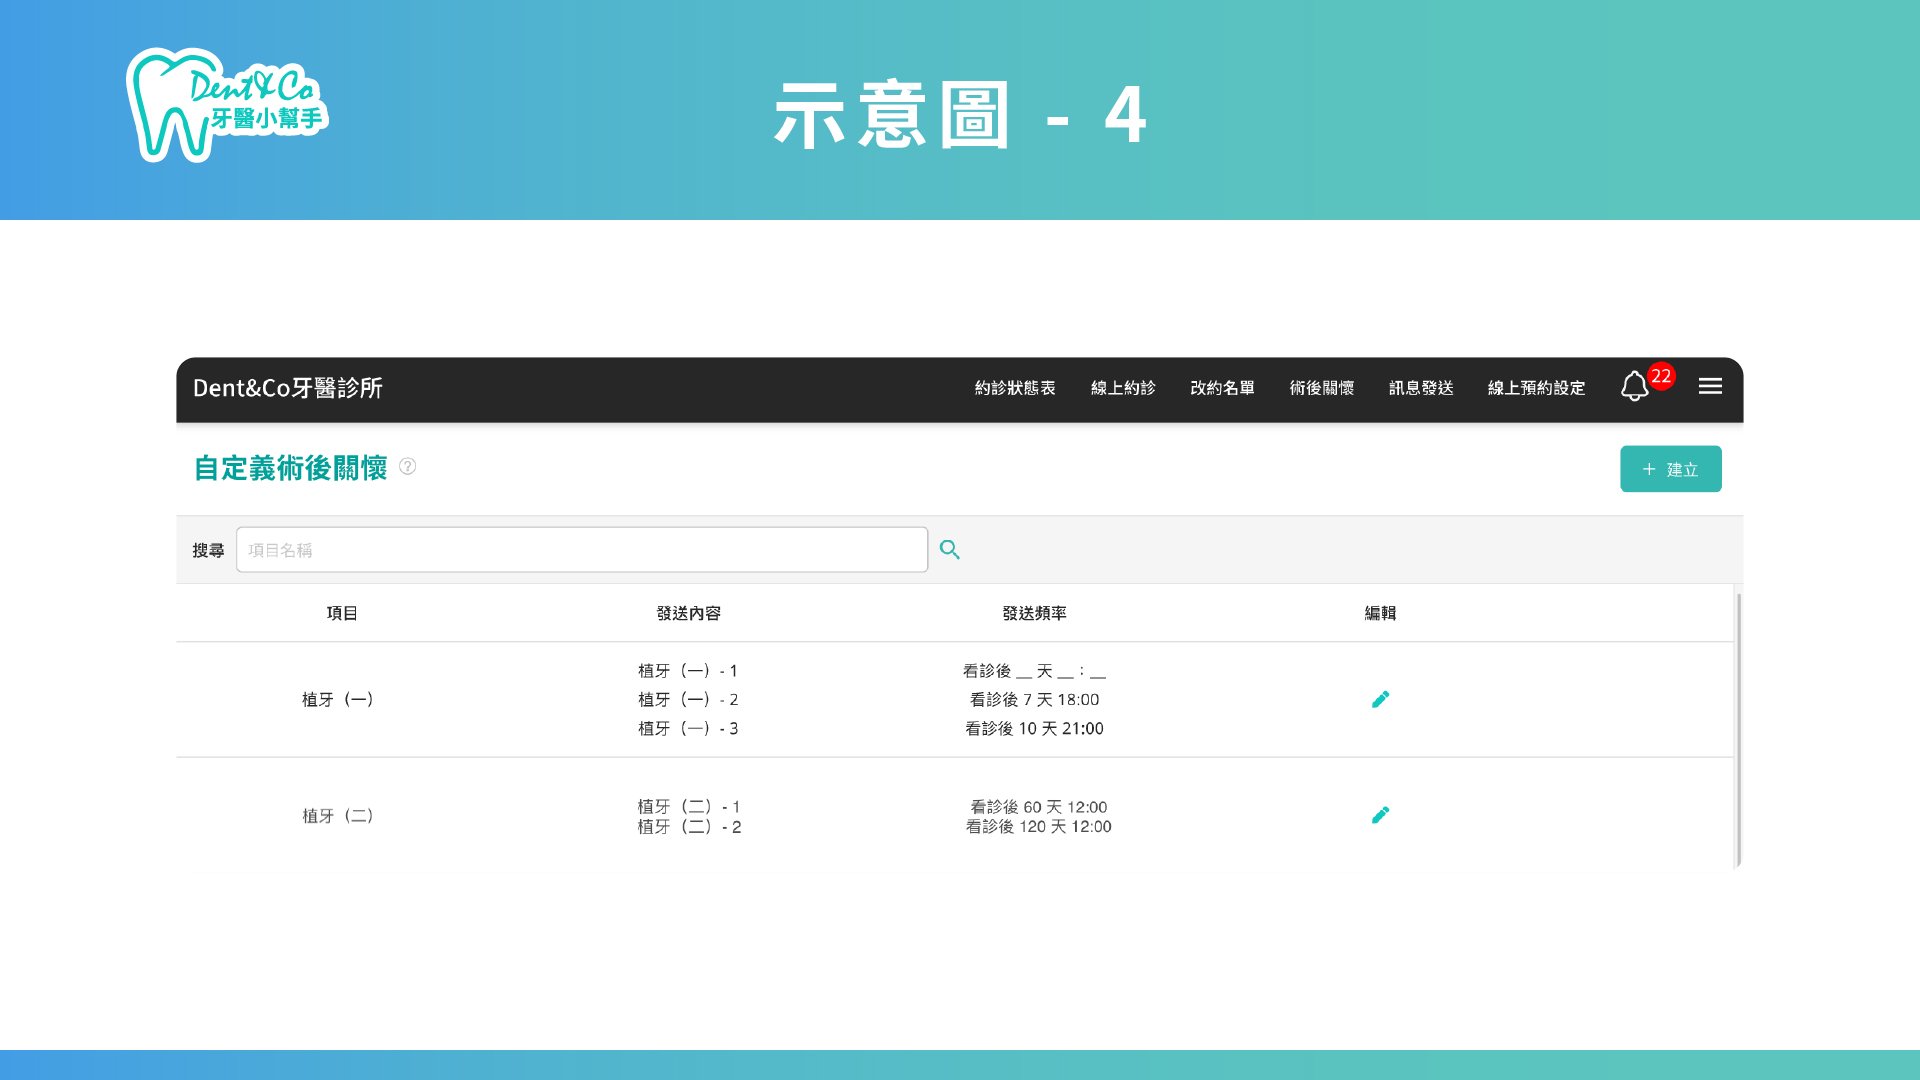Click the 發送內容 column header

tap(688, 613)
